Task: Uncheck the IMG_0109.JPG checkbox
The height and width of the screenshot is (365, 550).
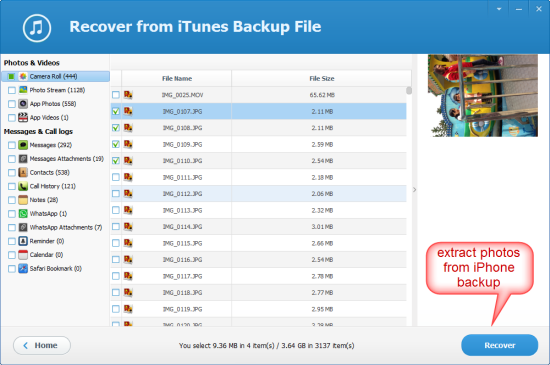Action: tap(116, 144)
